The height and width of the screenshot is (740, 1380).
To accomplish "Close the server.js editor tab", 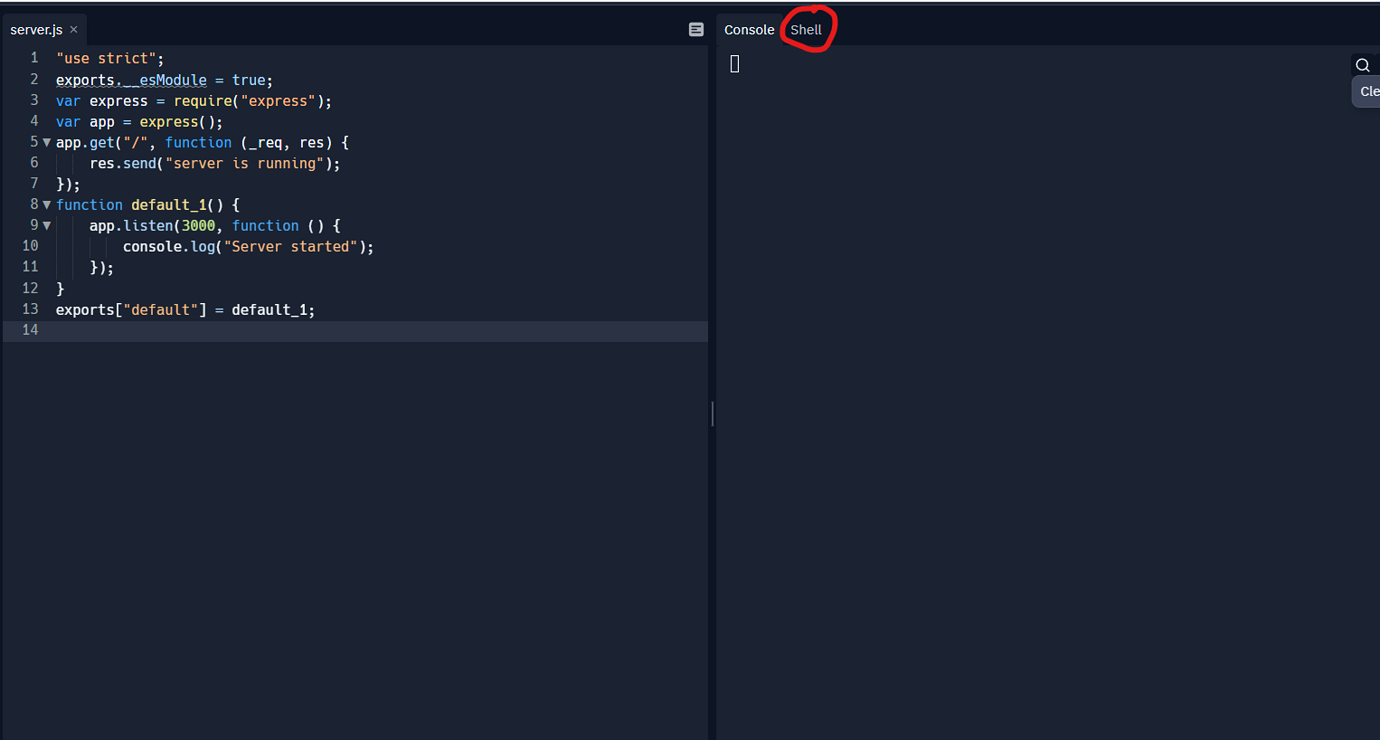I will 74,30.
